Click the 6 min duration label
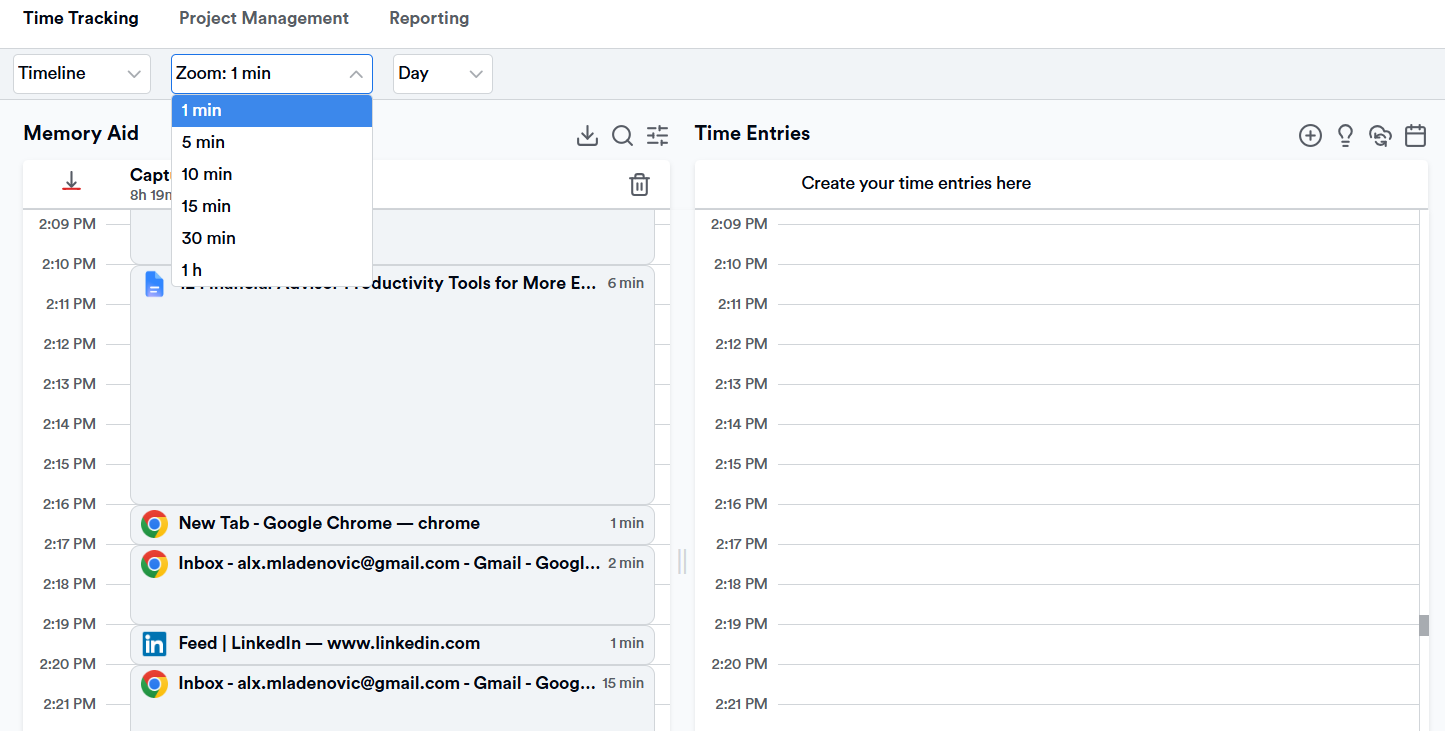Image resolution: width=1445 pixels, height=731 pixels. click(626, 283)
